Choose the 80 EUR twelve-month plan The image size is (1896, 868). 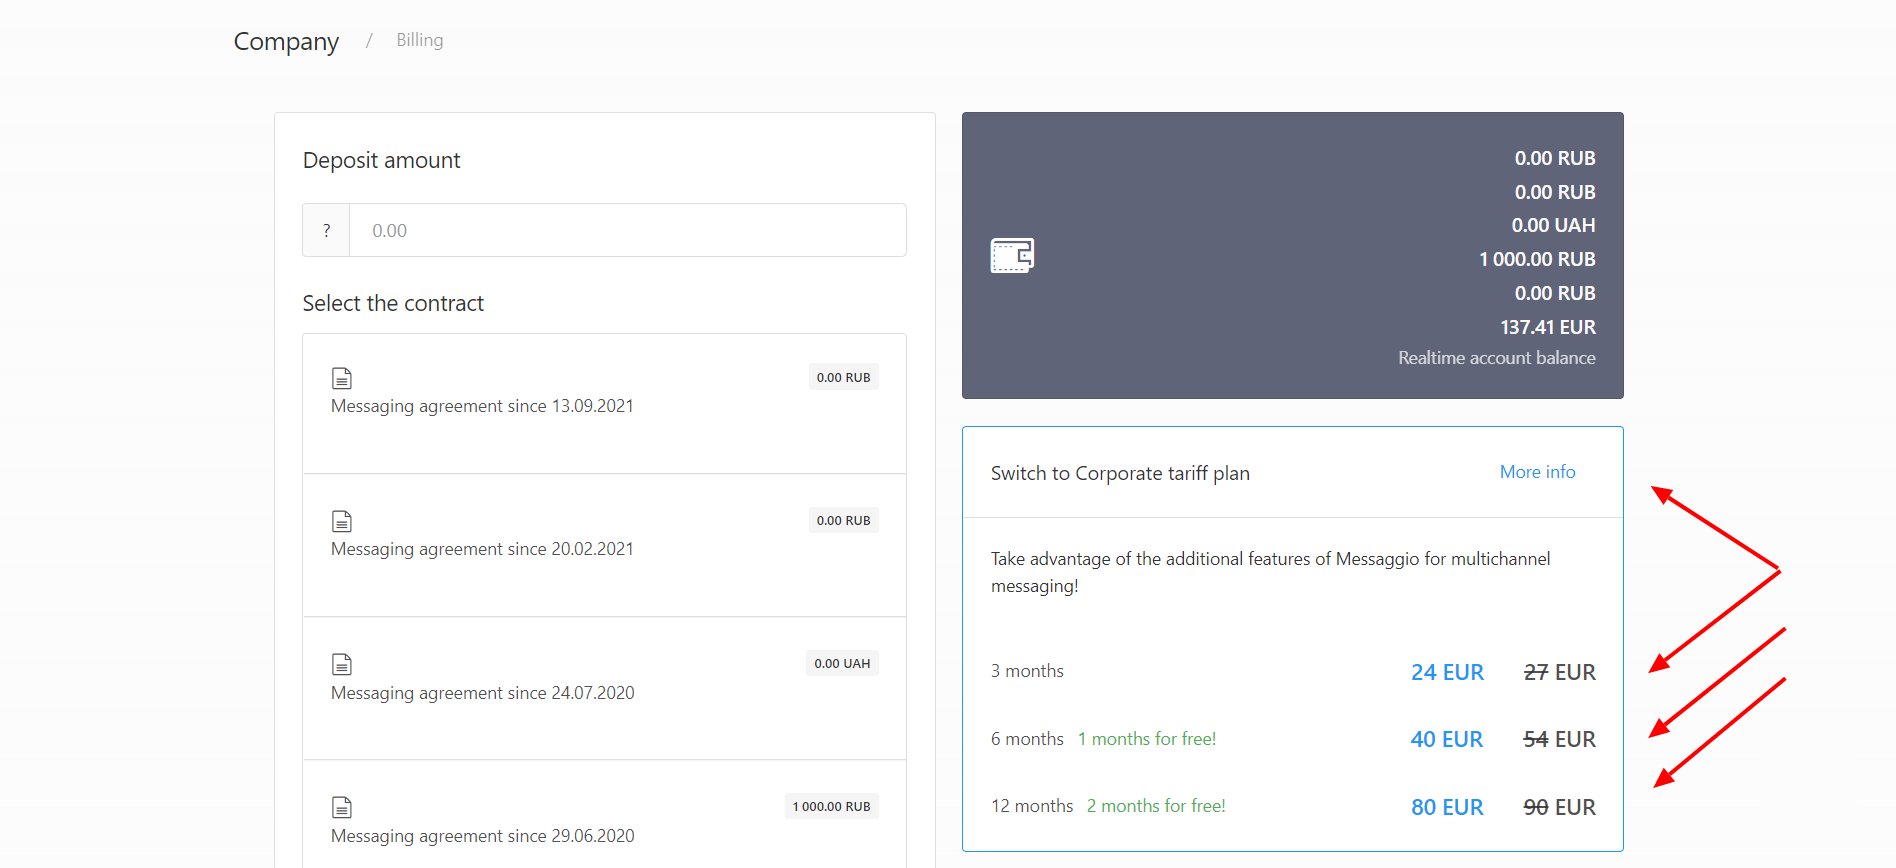(x=1447, y=807)
